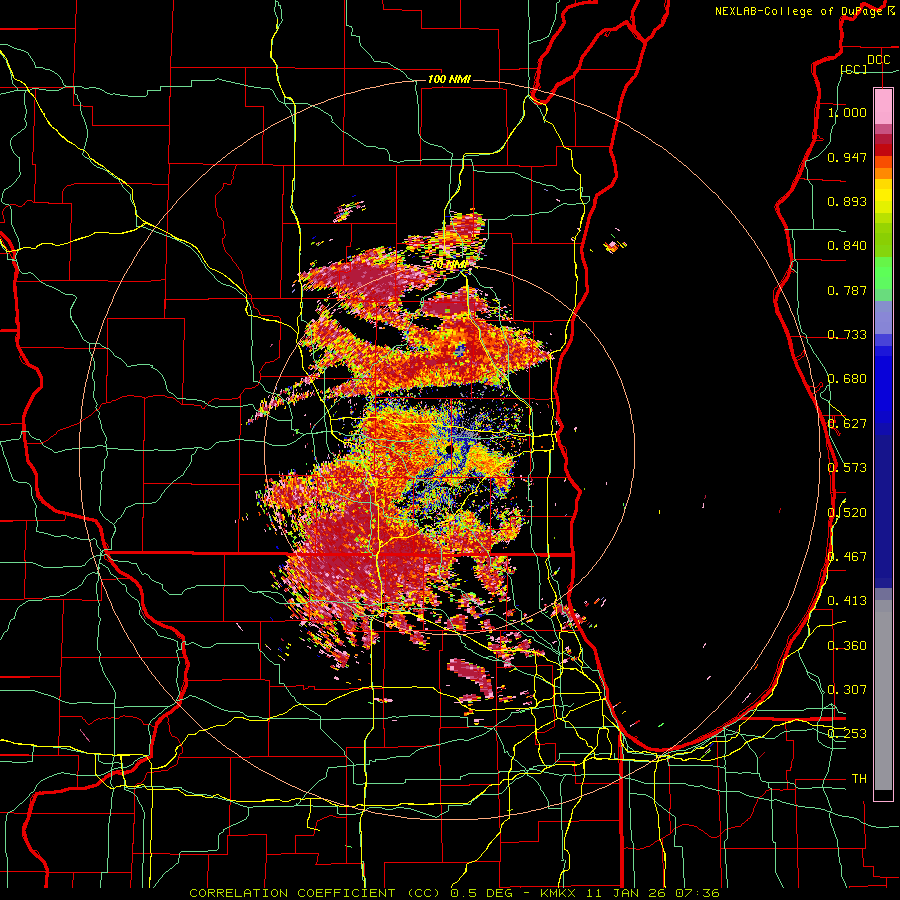Select the 0.467 scale value
Image resolution: width=900 pixels, height=900 pixels.
(x=847, y=557)
